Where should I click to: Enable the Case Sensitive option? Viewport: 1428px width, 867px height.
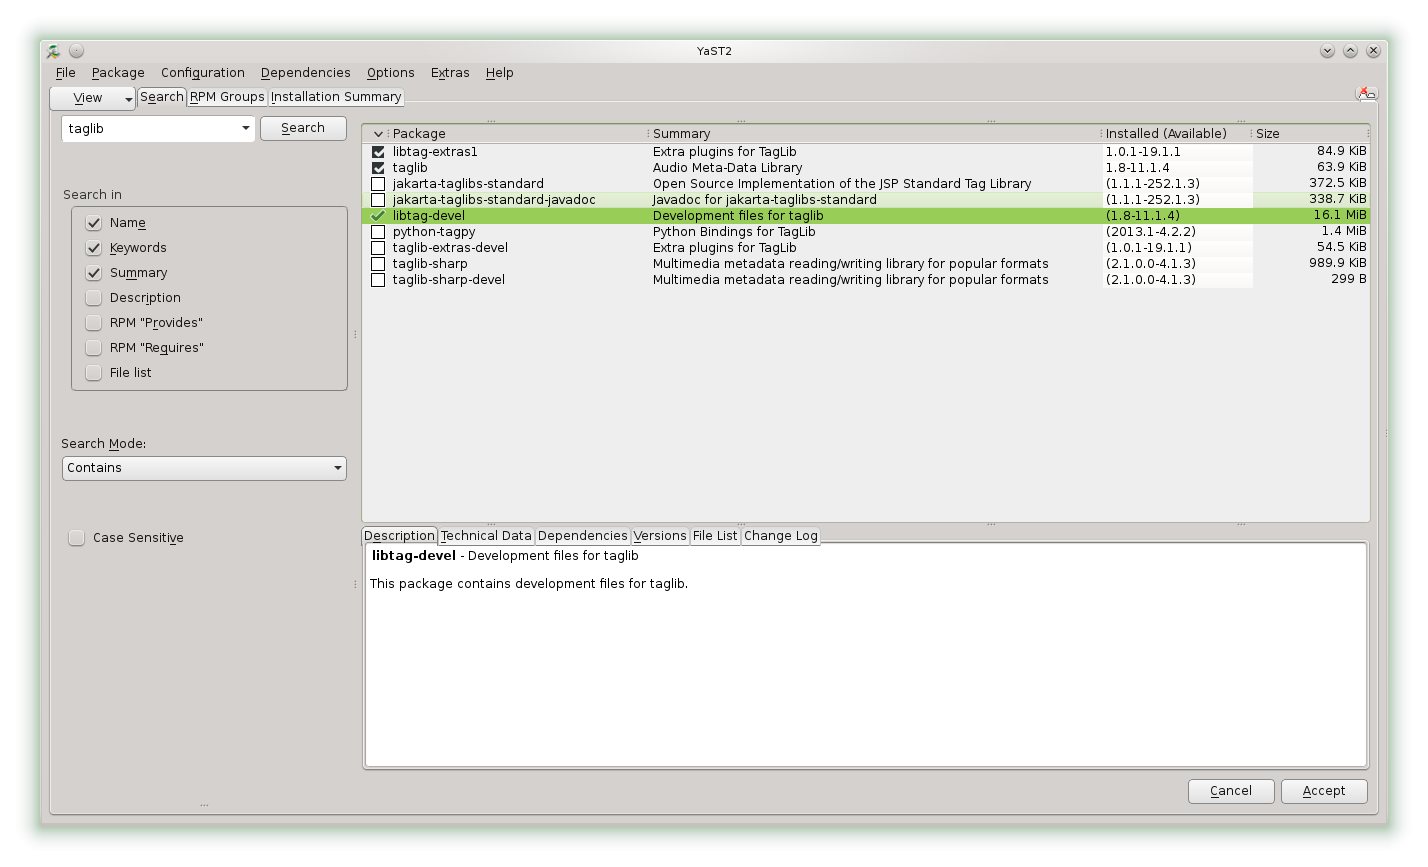coord(77,538)
